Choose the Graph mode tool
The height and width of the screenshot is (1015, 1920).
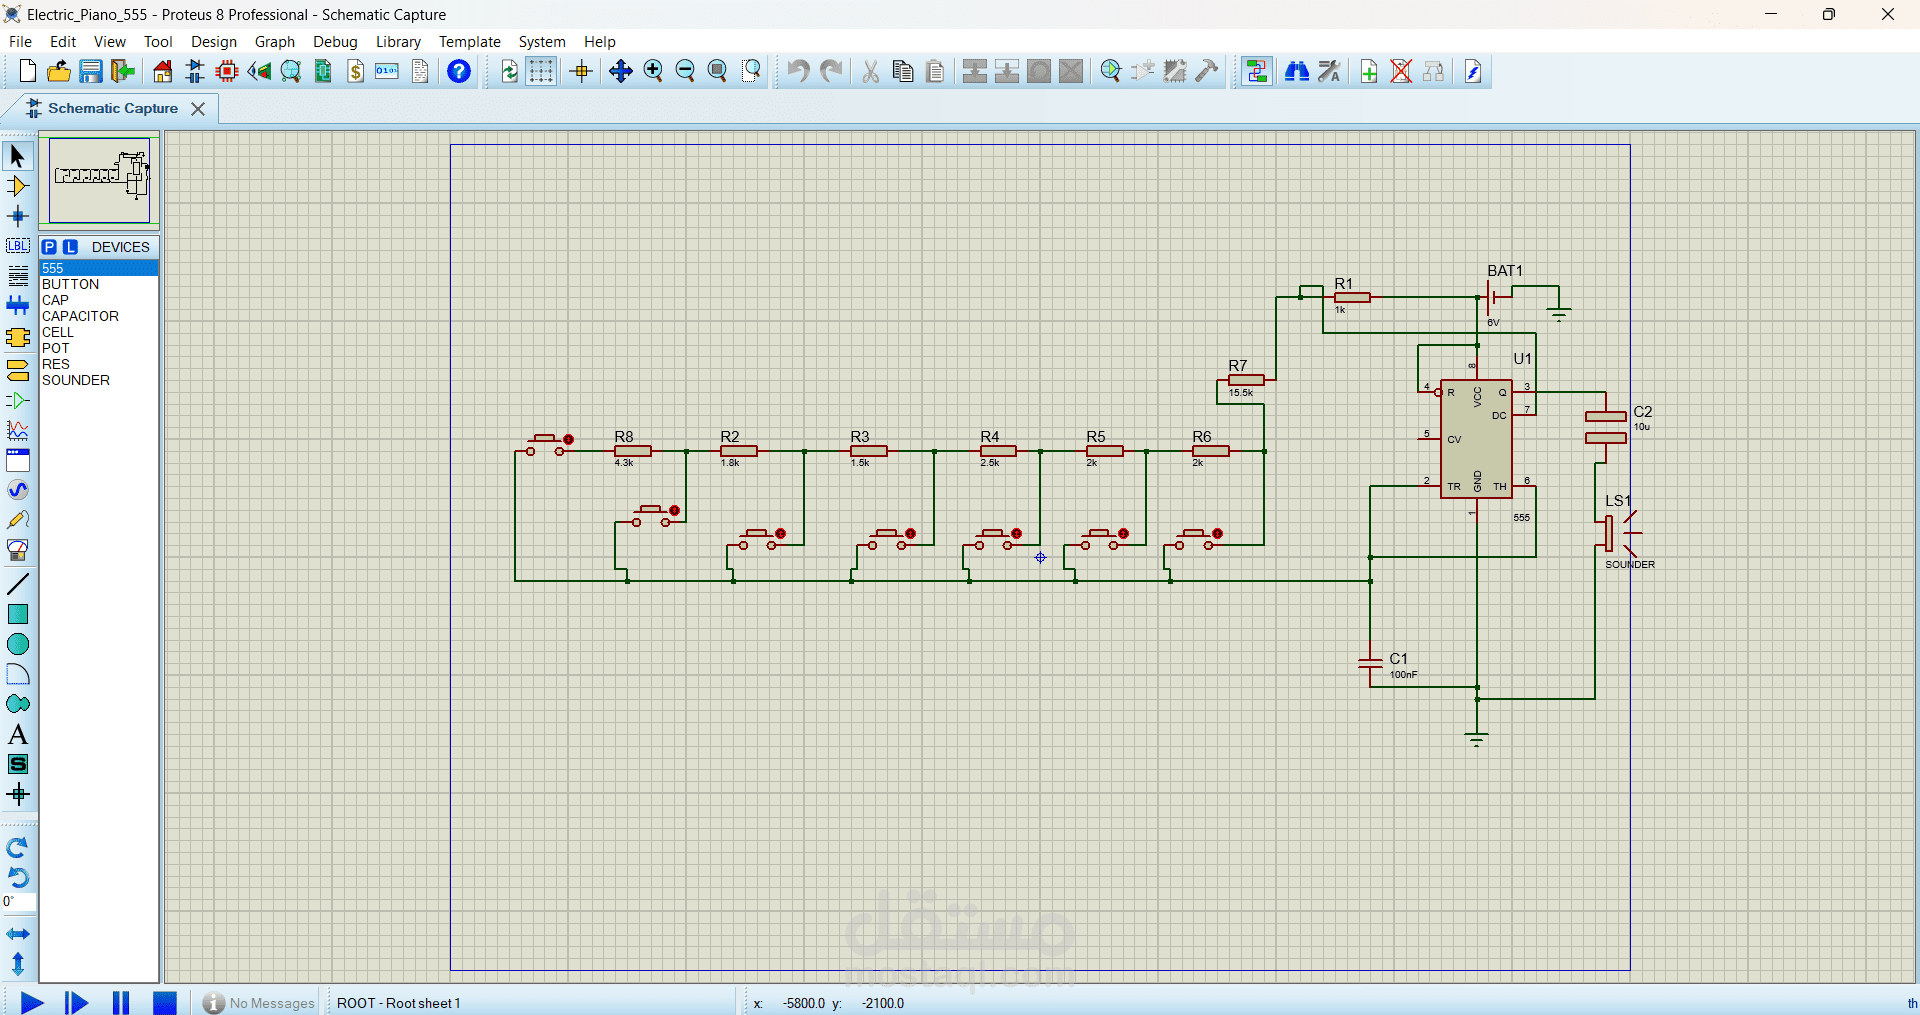[x=18, y=430]
